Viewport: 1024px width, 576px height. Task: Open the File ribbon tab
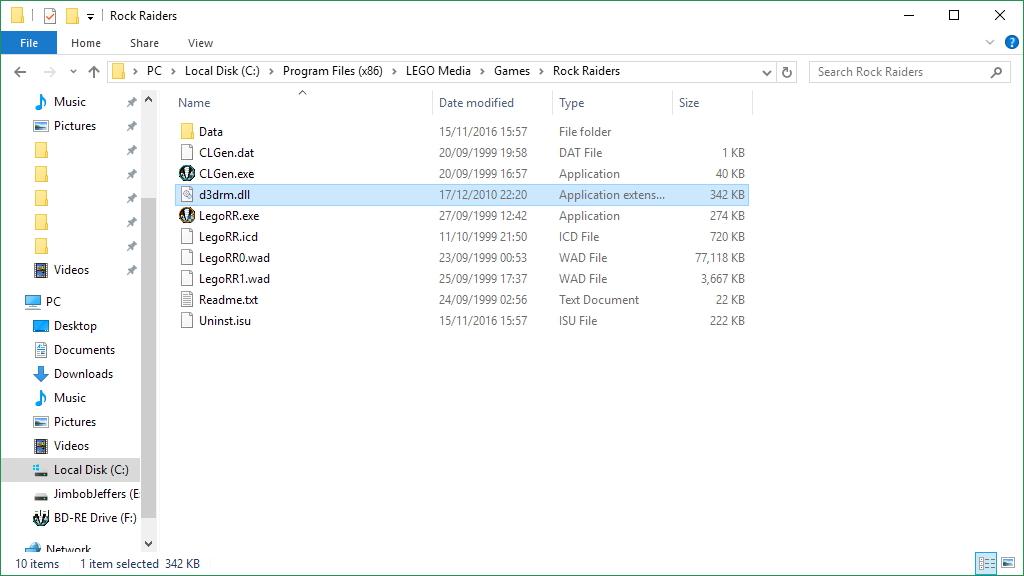point(29,43)
